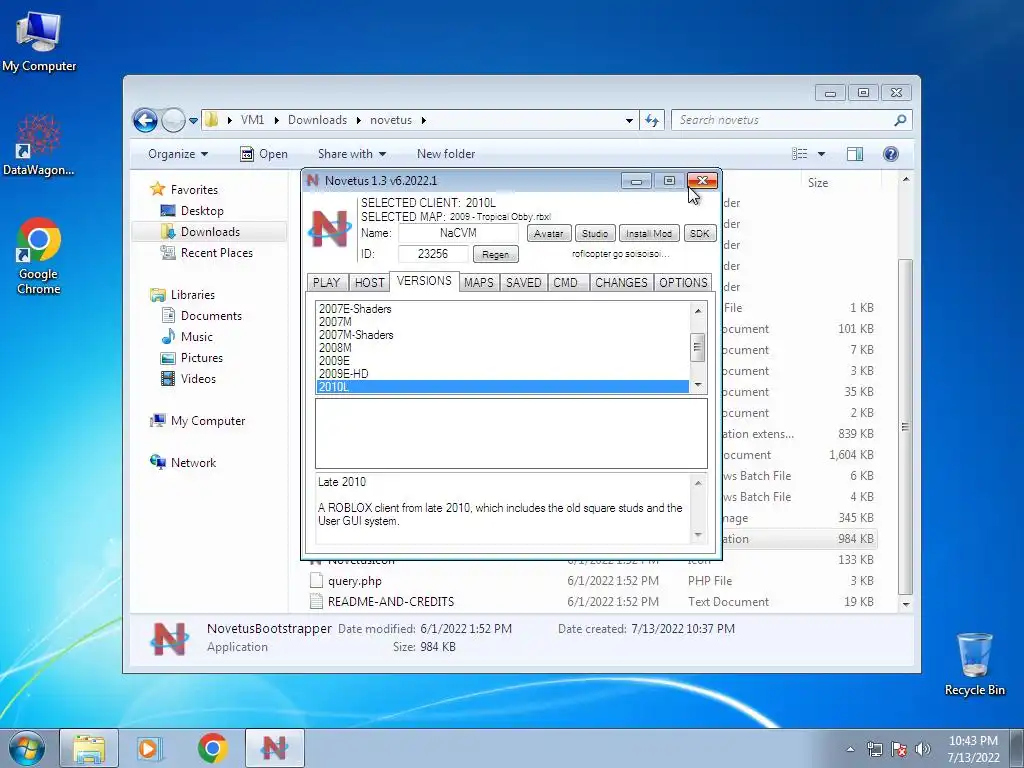This screenshot has width=1024, height=768.
Task: Expand the Downloads breadcrumb arrow
Action: point(359,120)
